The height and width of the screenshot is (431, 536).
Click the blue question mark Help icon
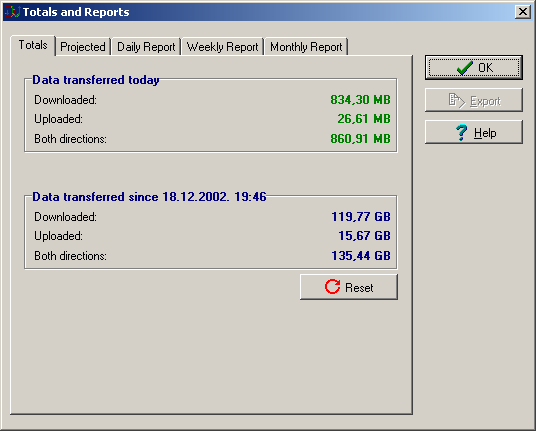(x=461, y=132)
